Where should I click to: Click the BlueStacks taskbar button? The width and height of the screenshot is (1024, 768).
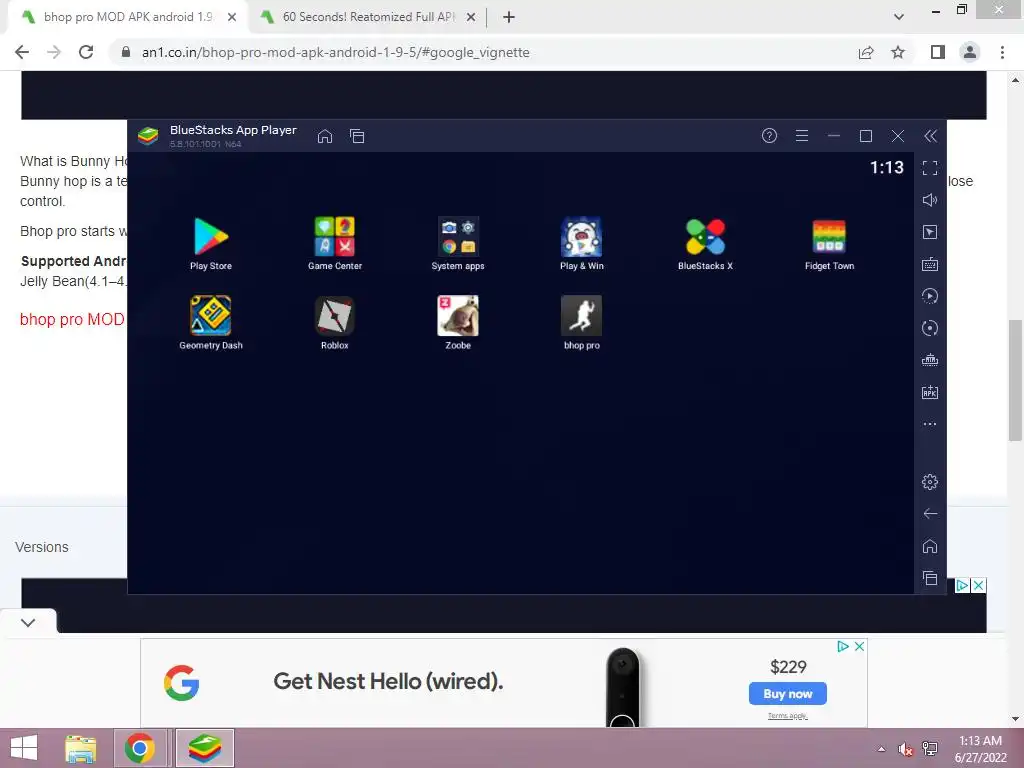tap(204, 748)
